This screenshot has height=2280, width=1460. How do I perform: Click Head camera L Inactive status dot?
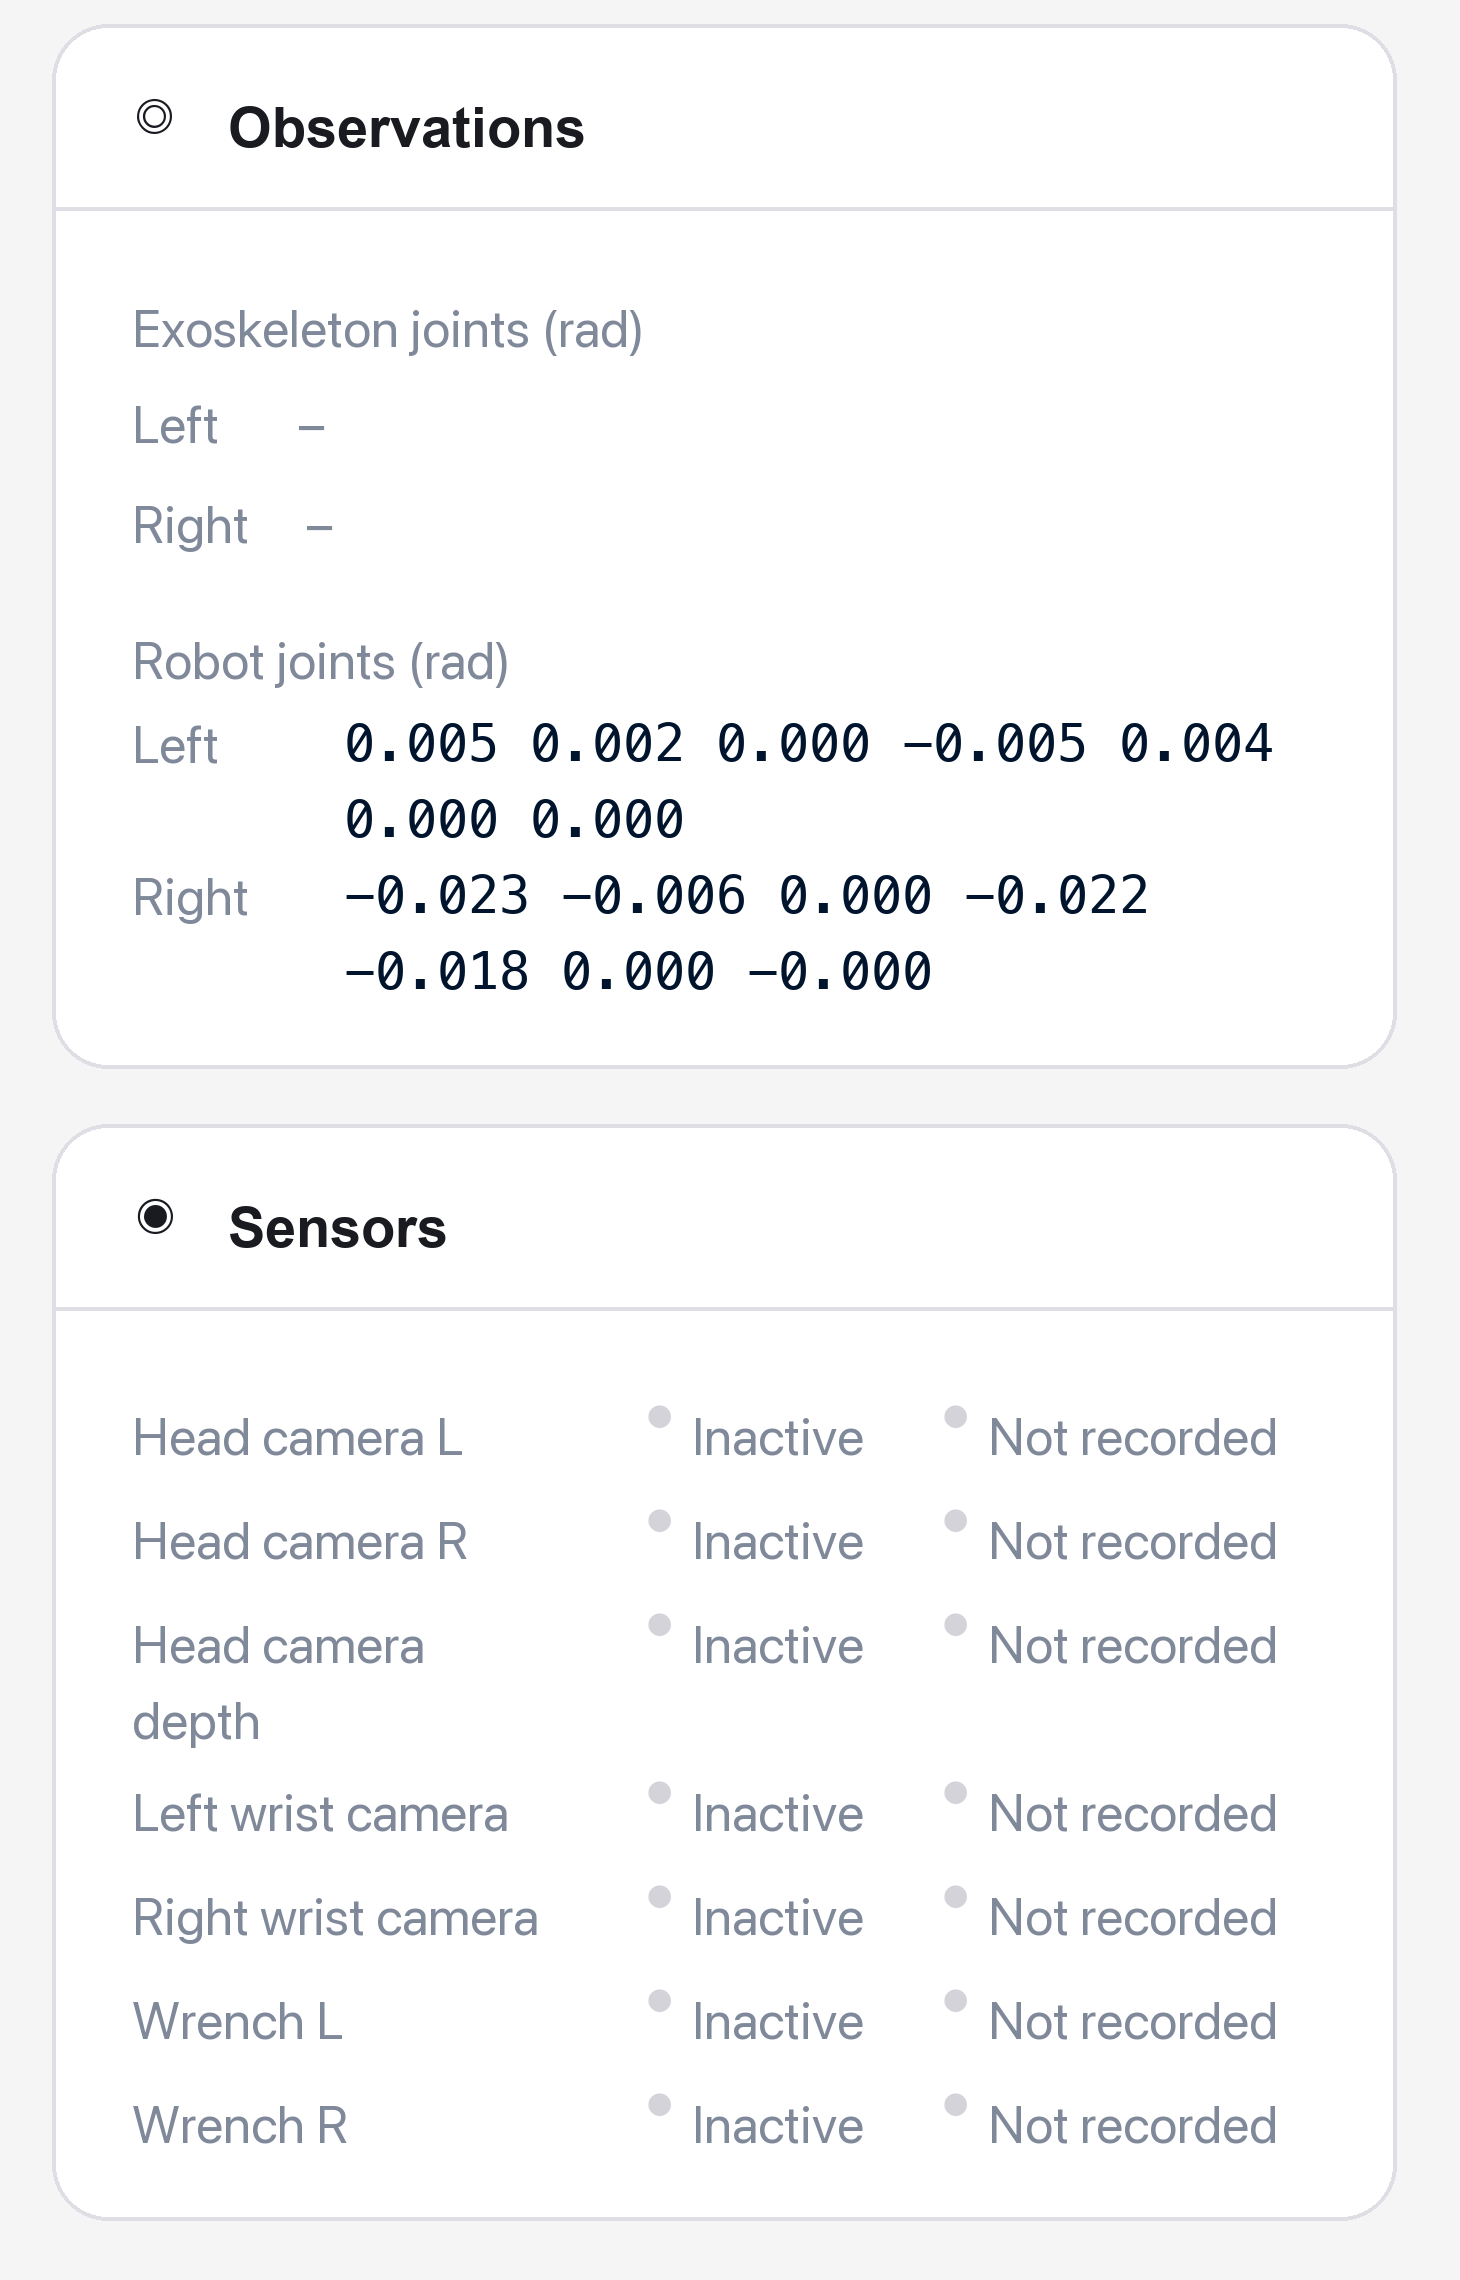[659, 1416]
